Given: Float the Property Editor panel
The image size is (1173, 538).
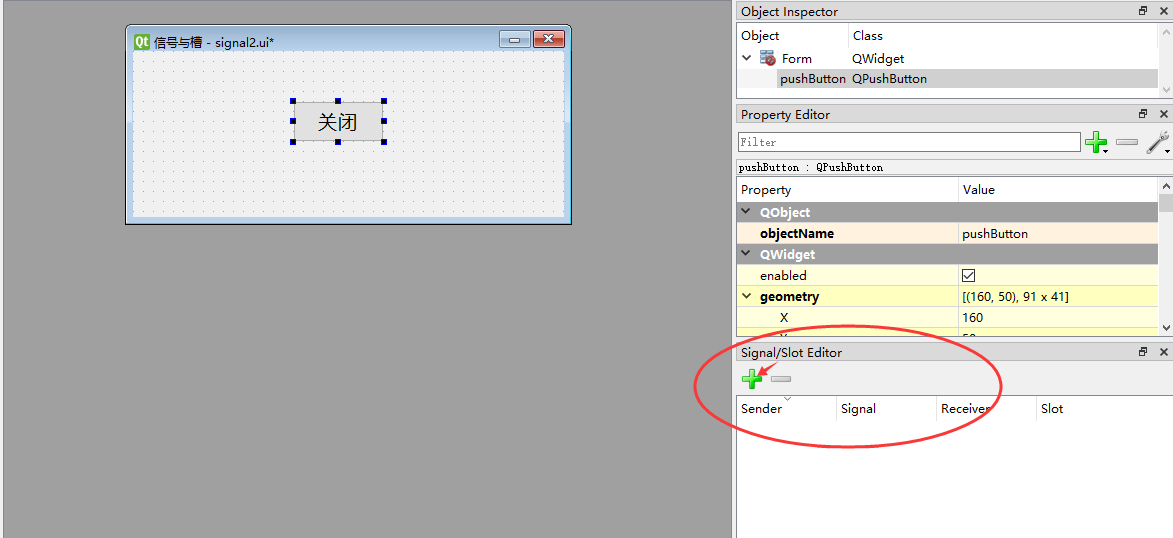Looking at the screenshot, I should [1143, 114].
